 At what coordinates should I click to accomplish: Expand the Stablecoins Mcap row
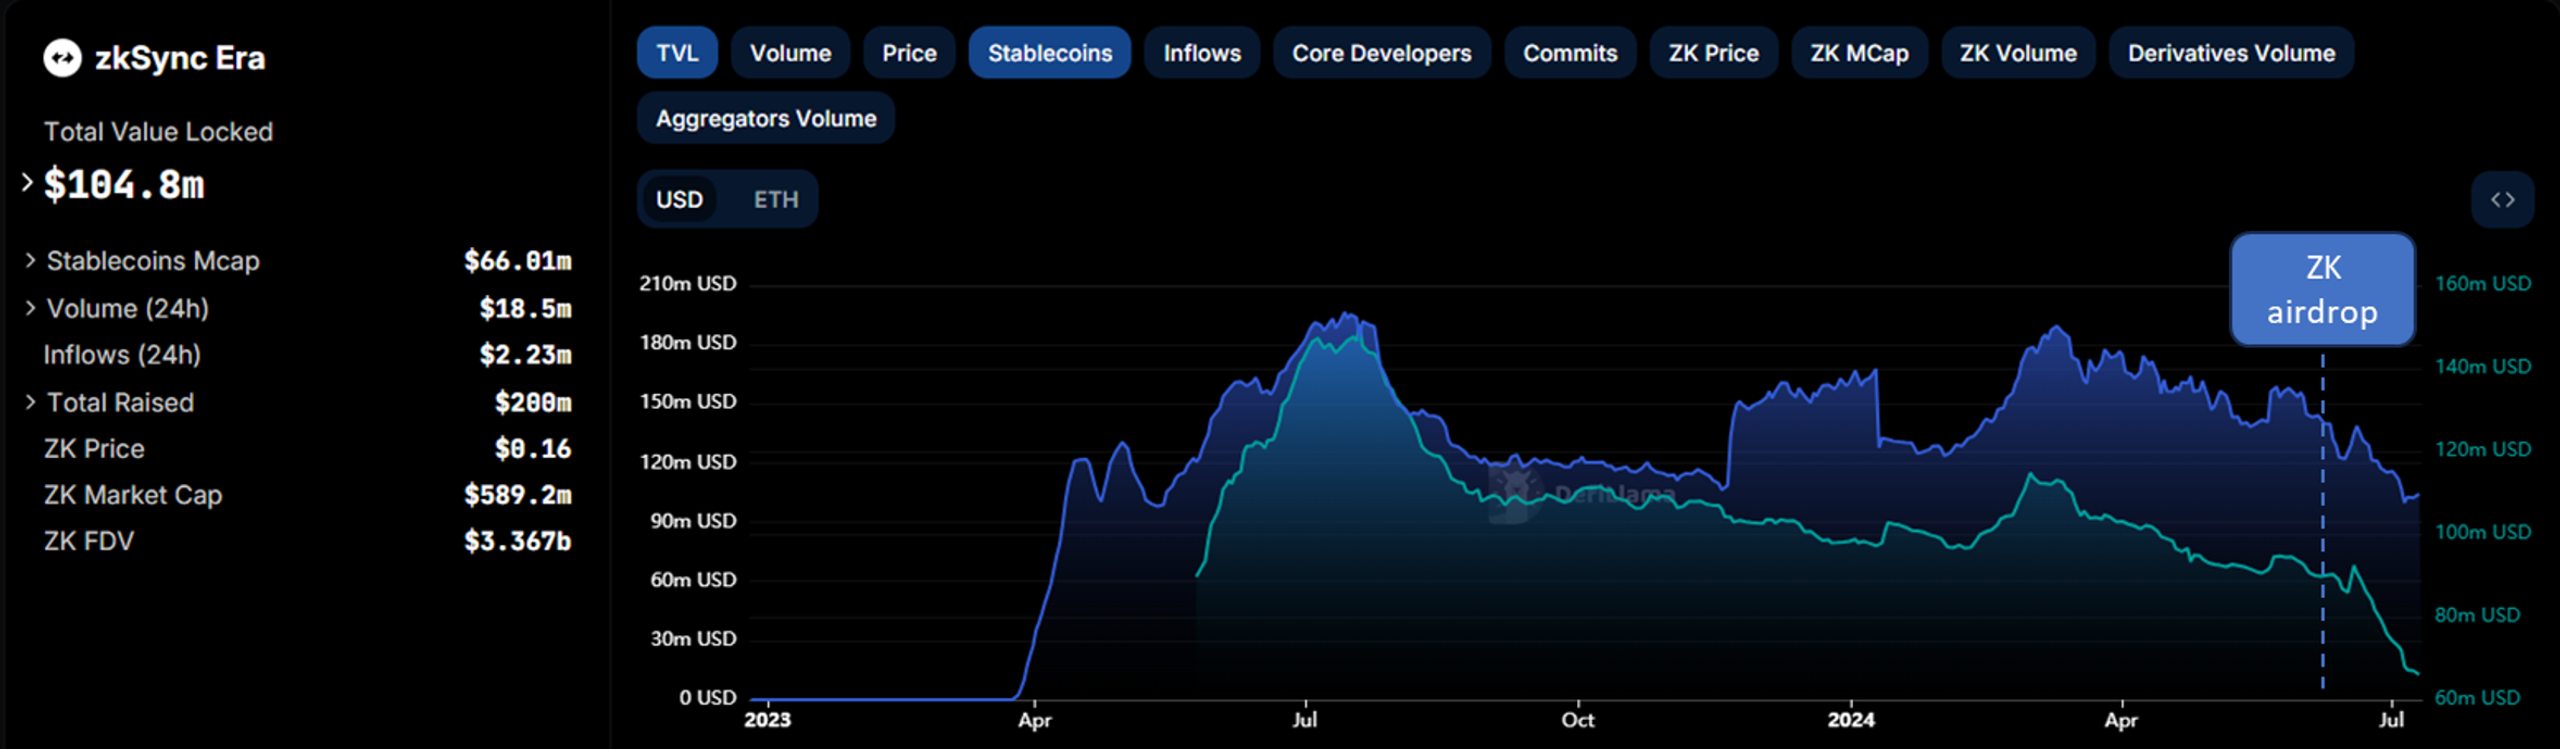coord(30,261)
